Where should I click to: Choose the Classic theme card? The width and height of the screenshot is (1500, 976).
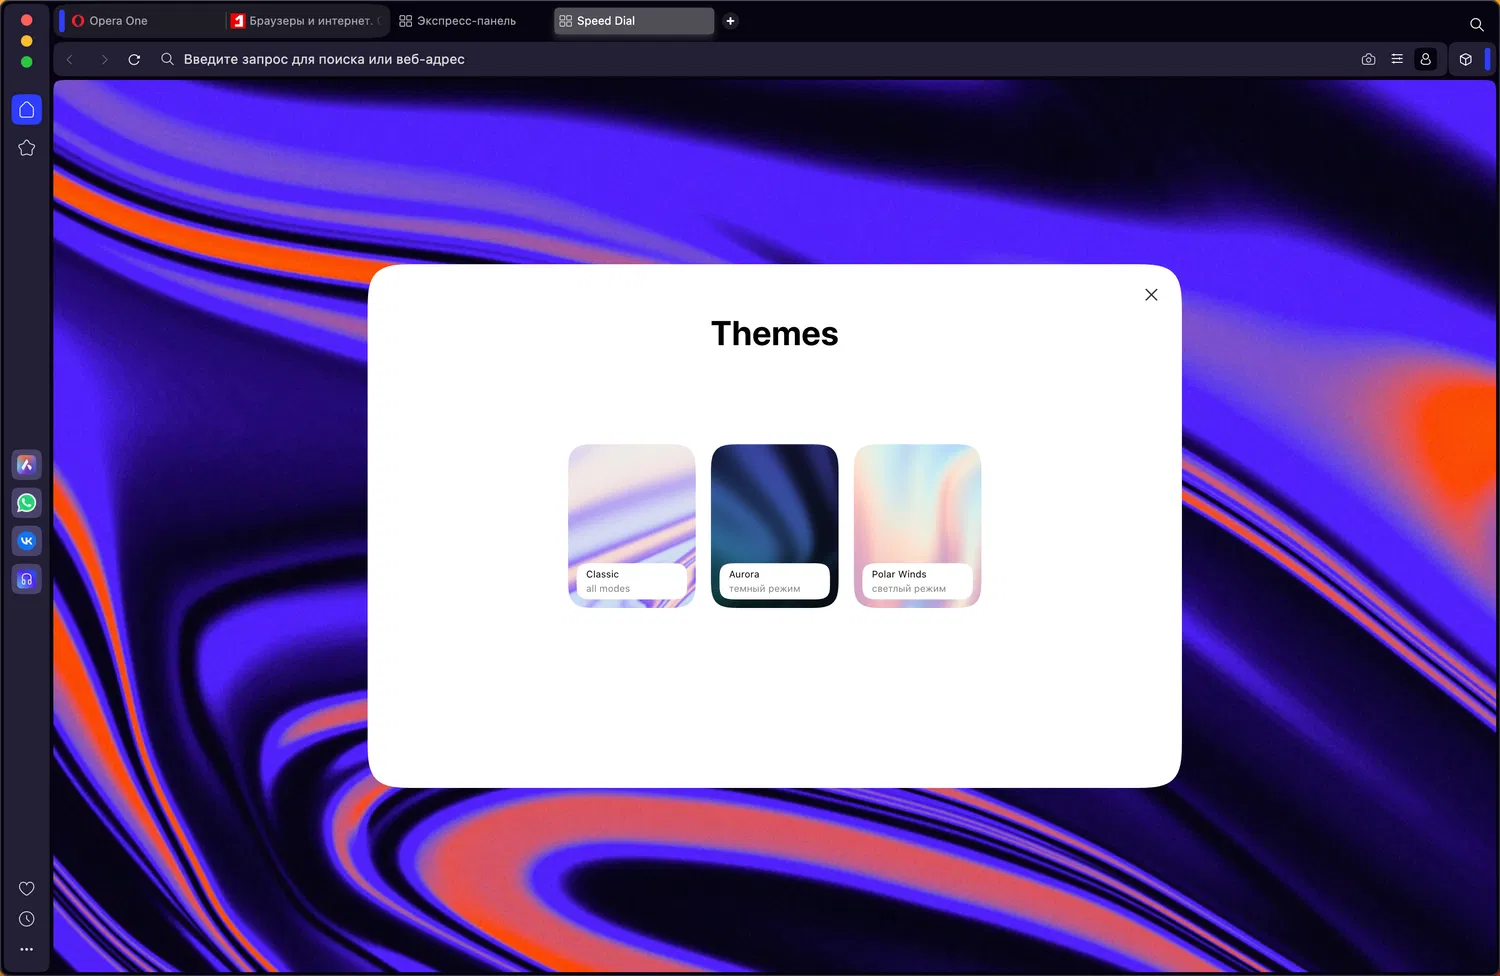coord(632,526)
